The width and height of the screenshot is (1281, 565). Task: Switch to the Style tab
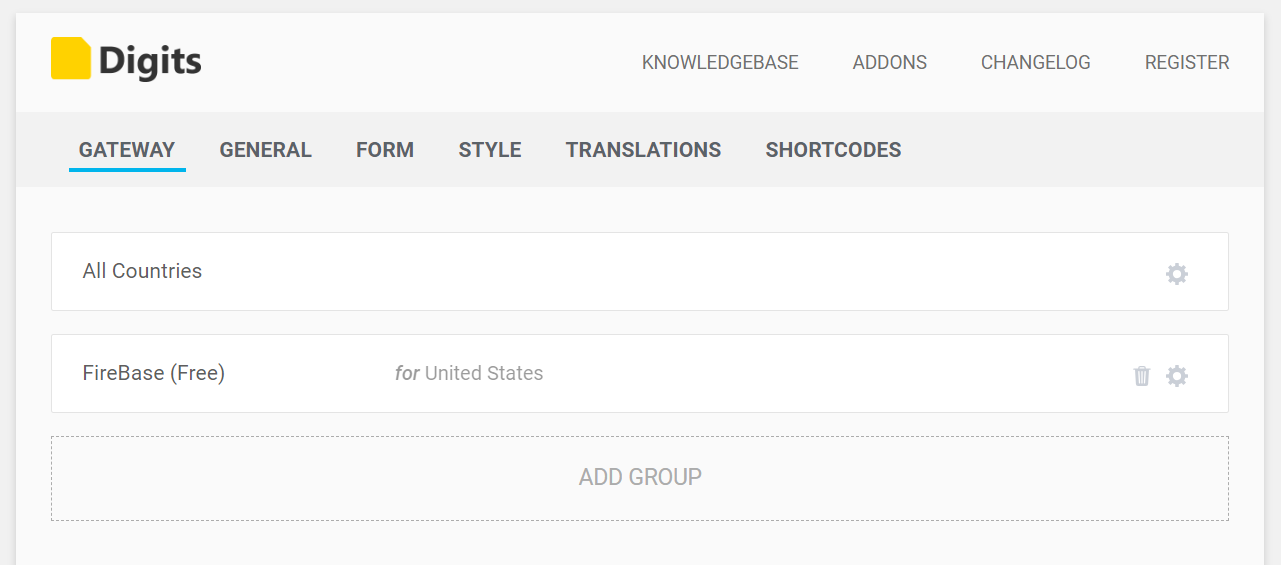coord(490,150)
